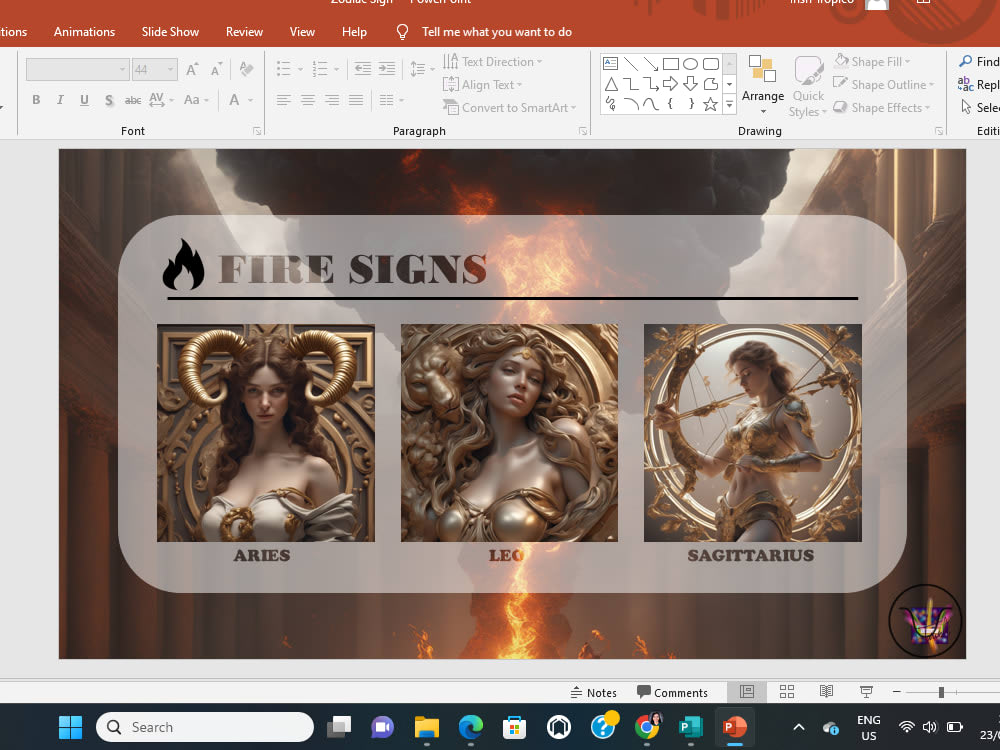
Task: Select the Scribble freeform shape
Action: (x=610, y=104)
